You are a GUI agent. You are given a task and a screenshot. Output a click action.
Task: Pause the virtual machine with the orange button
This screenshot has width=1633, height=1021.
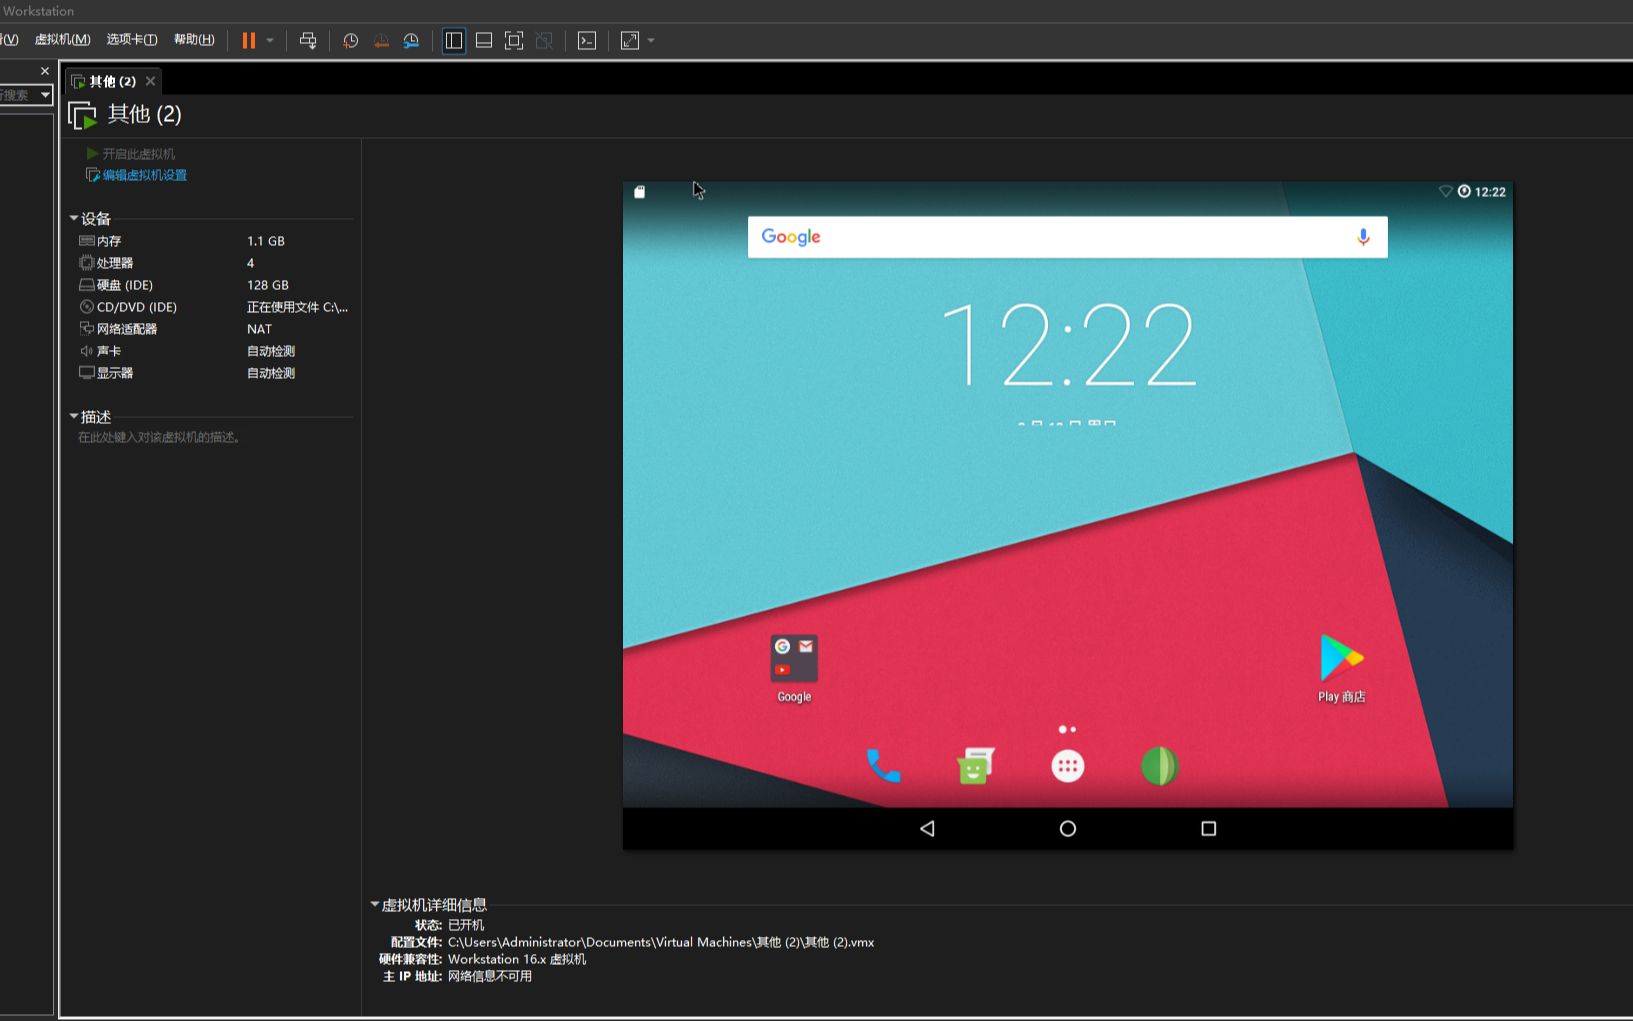(248, 40)
